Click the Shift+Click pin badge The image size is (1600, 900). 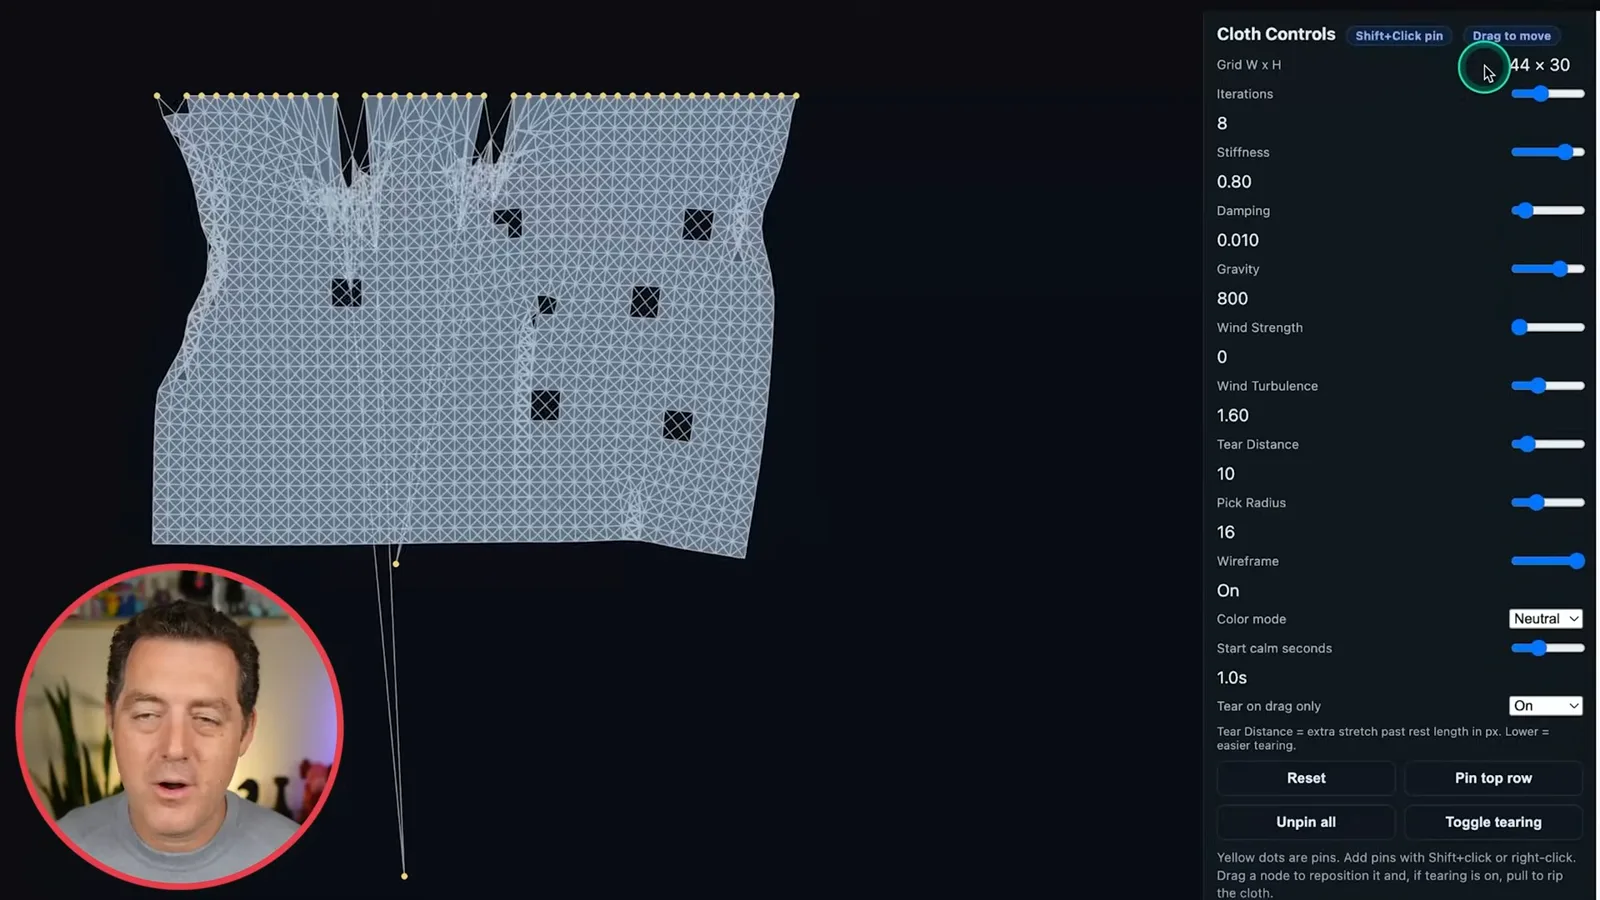click(1399, 36)
